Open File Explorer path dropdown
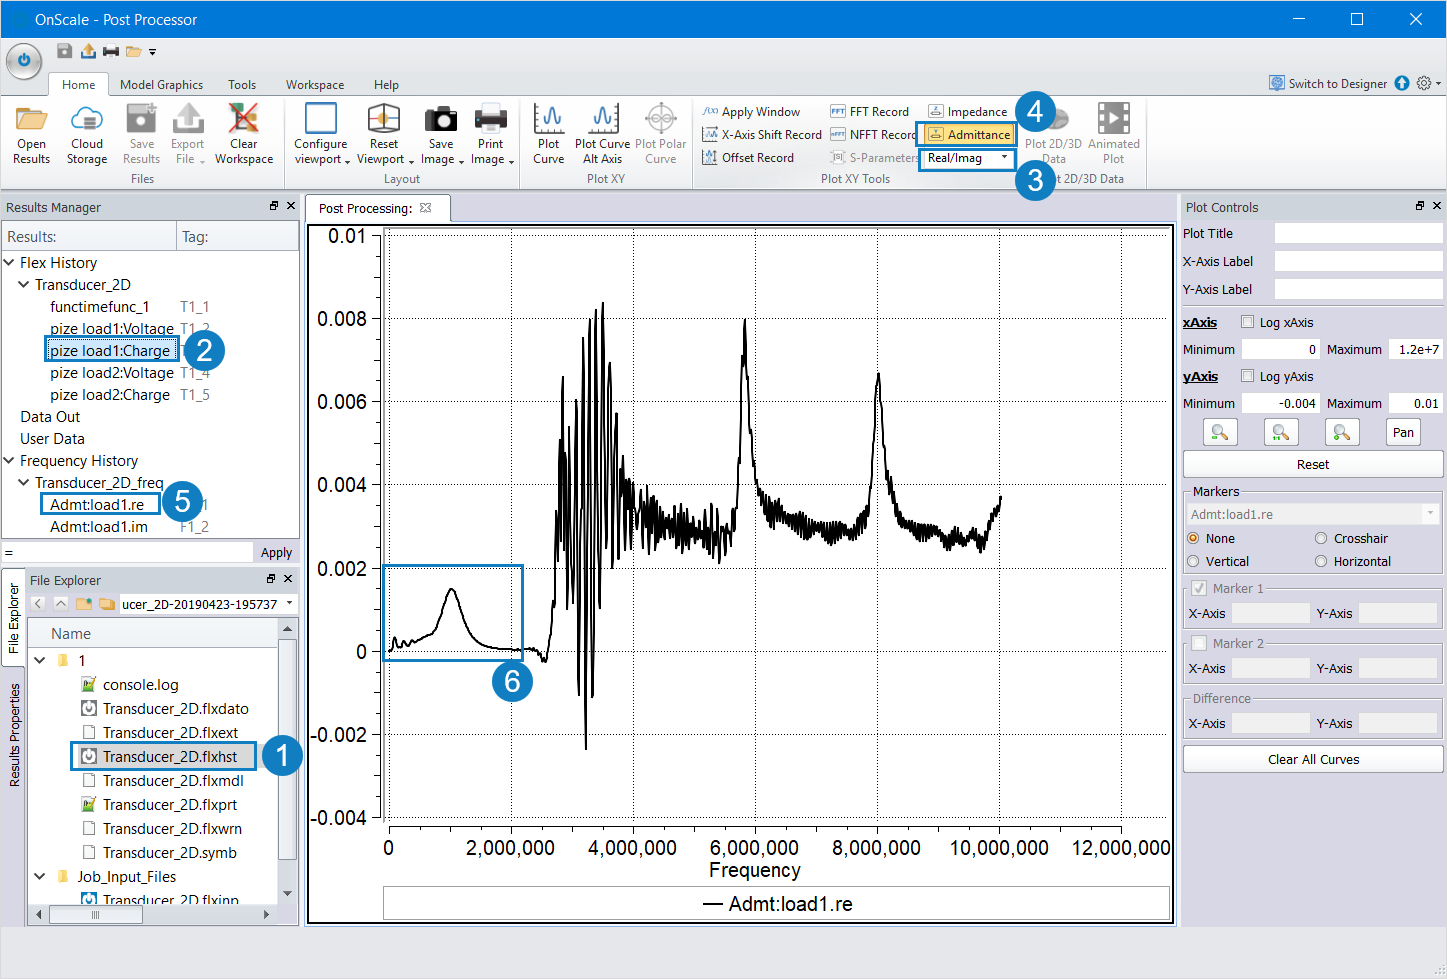The height and width of the screenshot is (979, 1447). point(289,604)
